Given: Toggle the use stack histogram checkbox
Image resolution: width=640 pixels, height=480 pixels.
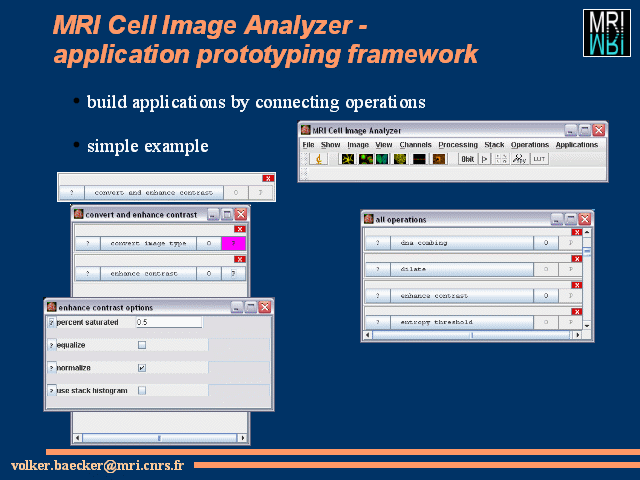Looking at the screenshot, I should (x=142, y=391).
